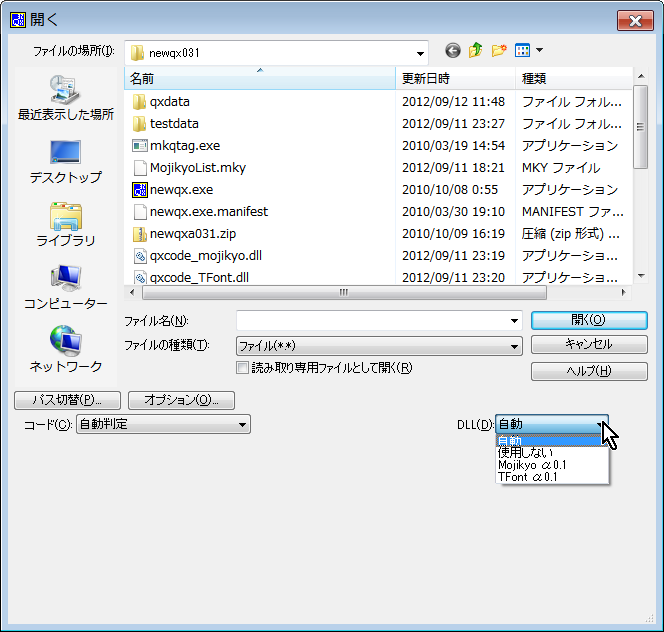Select ライブラリ in places bar
Viewport: 664px width, 632px height.
click(66, 225)
